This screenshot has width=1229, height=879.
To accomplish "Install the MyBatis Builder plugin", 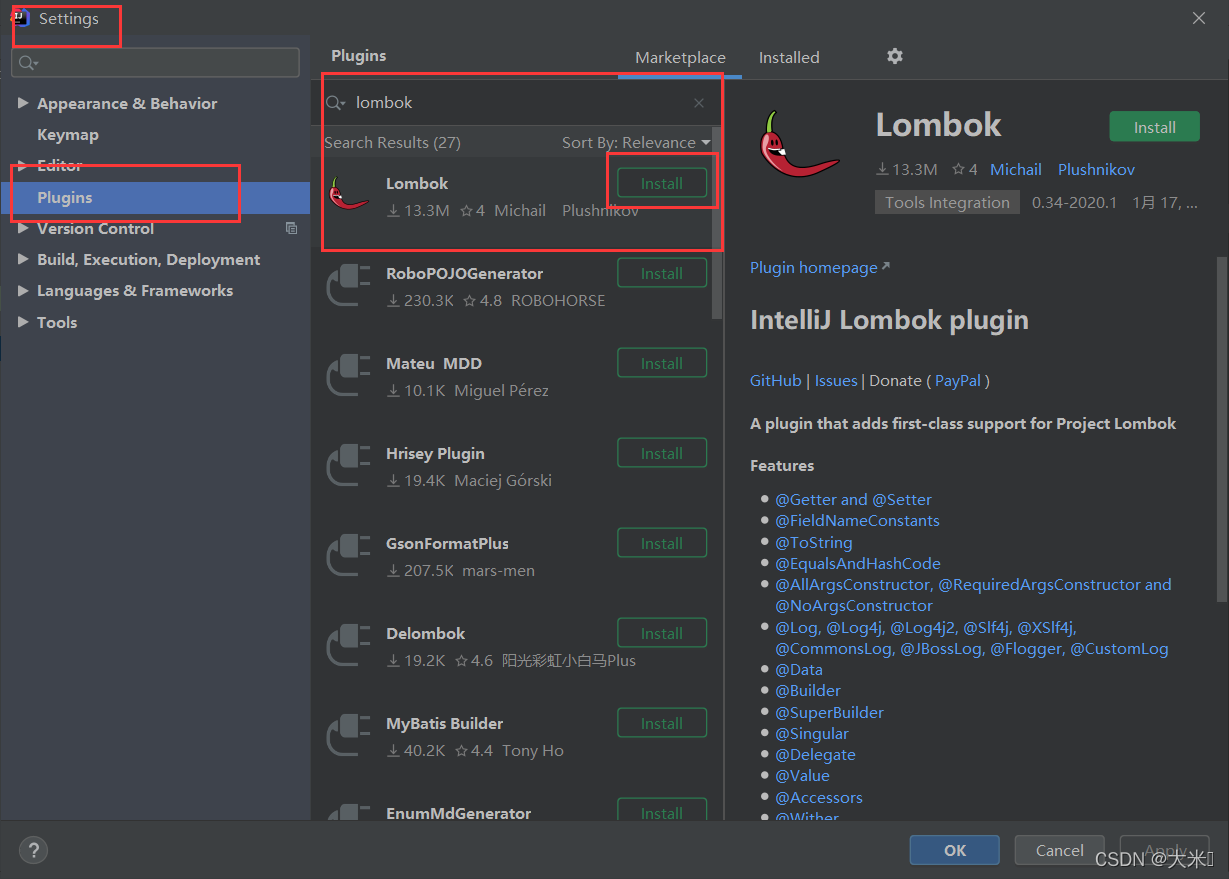I will pos(662,723).
